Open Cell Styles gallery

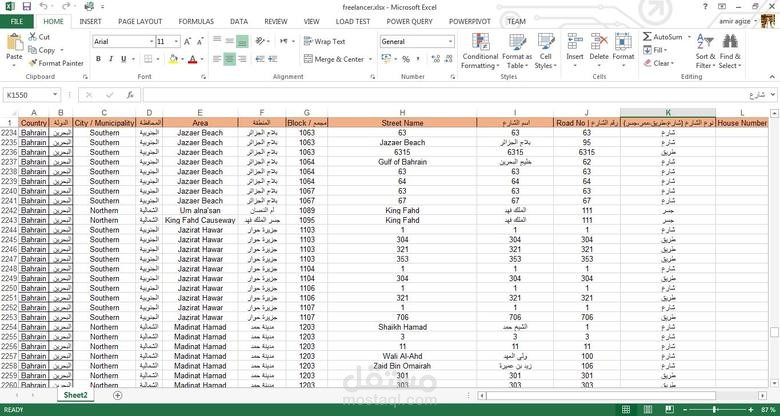click(x=546, y=52)
